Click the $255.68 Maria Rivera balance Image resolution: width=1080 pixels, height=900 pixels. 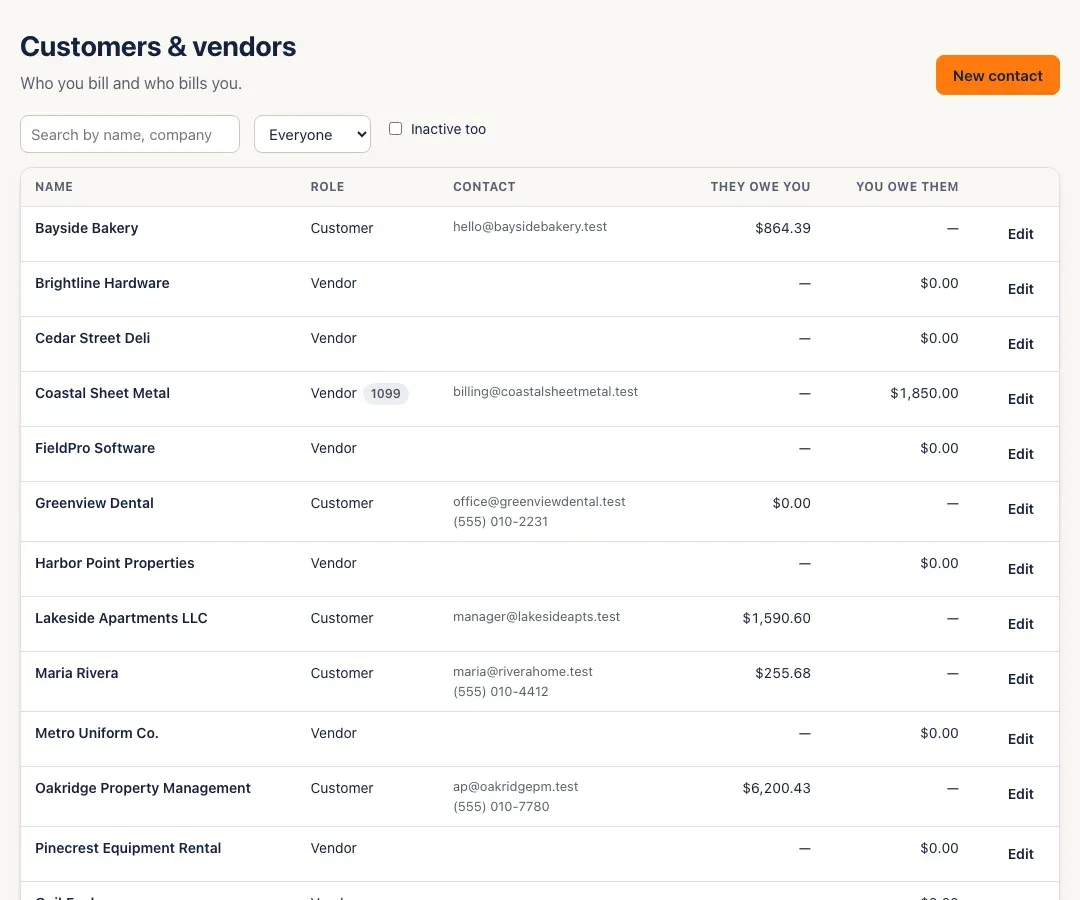[x=782, y=673]
